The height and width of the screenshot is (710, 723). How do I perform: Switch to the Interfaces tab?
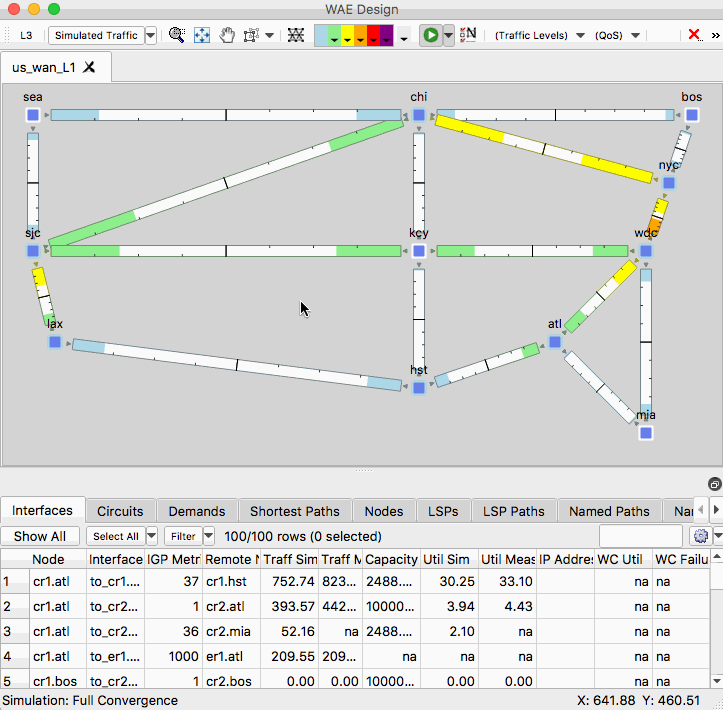[x=42, y=511]
